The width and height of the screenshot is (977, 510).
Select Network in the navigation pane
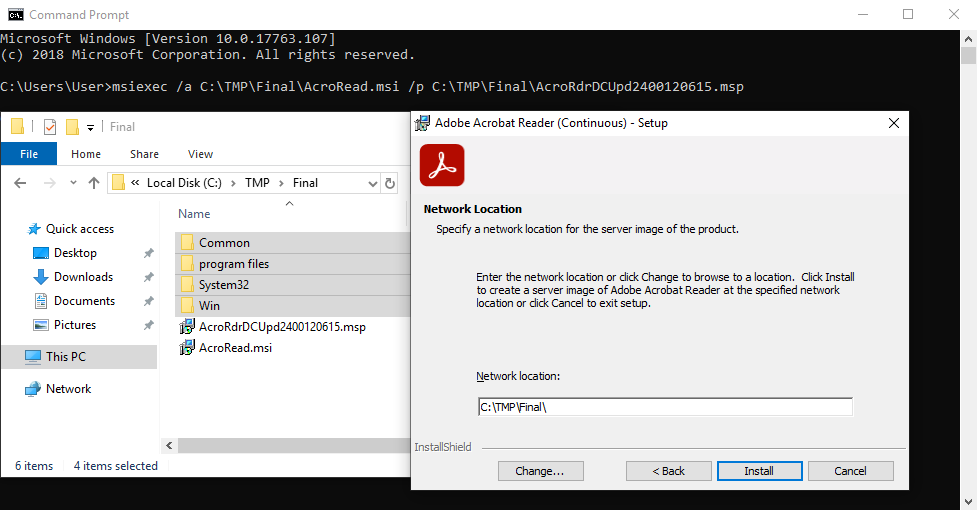pyautogui.click(x=69, y=389)
